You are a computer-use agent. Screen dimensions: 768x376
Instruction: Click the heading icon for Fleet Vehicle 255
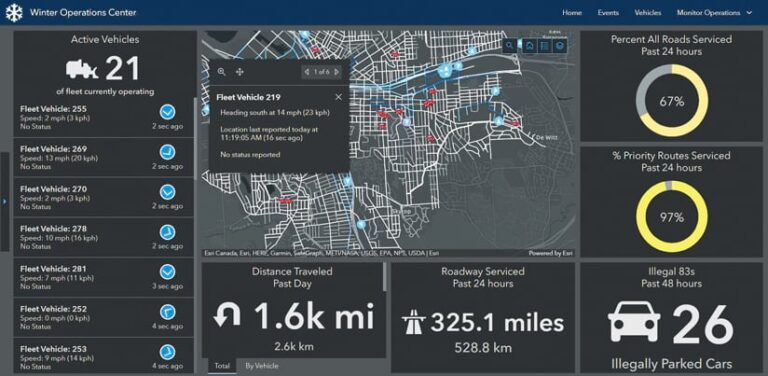[168, 112]
